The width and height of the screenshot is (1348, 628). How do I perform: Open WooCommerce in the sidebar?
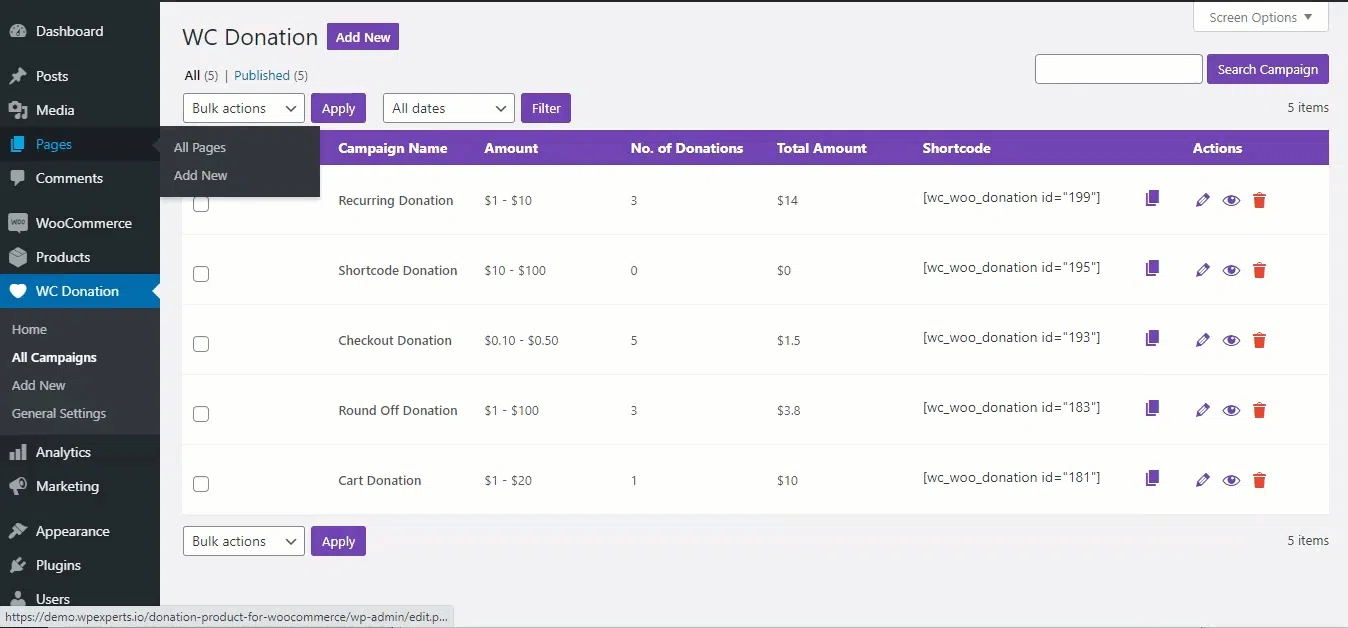[80, 223]
